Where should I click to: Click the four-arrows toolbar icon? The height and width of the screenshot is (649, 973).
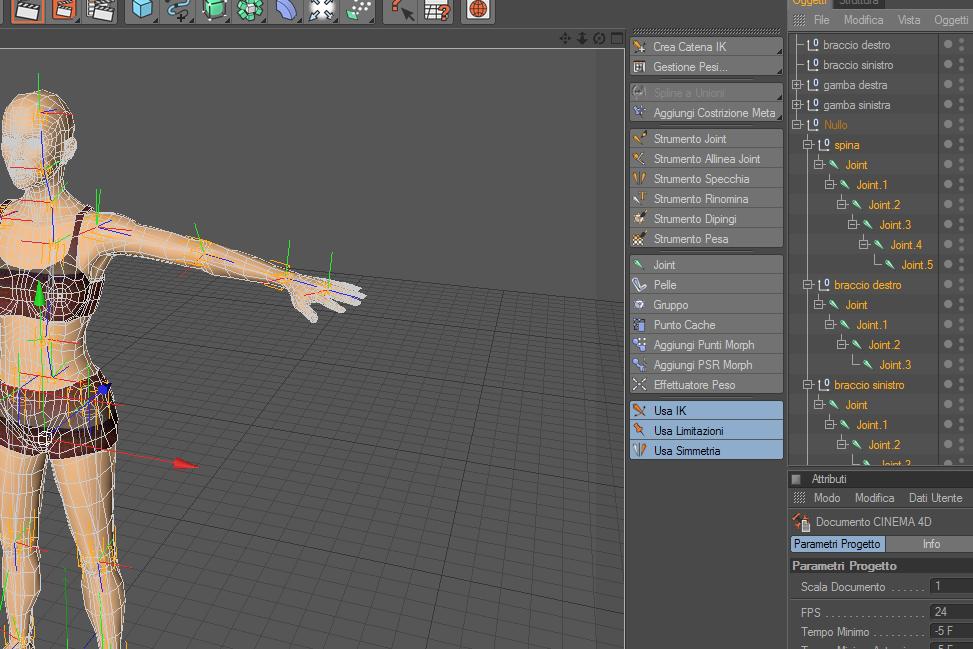tap(321, 9)
